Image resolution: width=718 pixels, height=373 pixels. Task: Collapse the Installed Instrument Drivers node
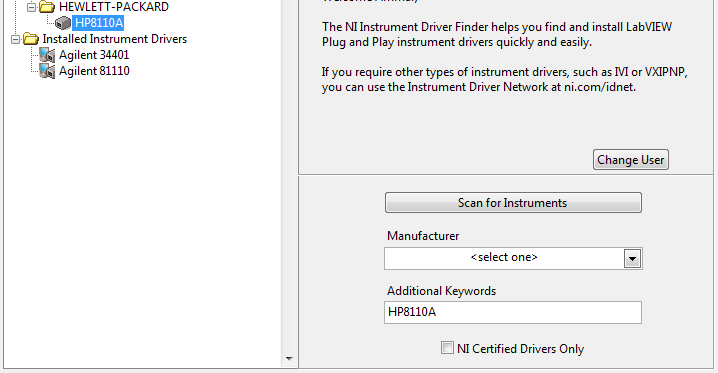click(15, 39)
